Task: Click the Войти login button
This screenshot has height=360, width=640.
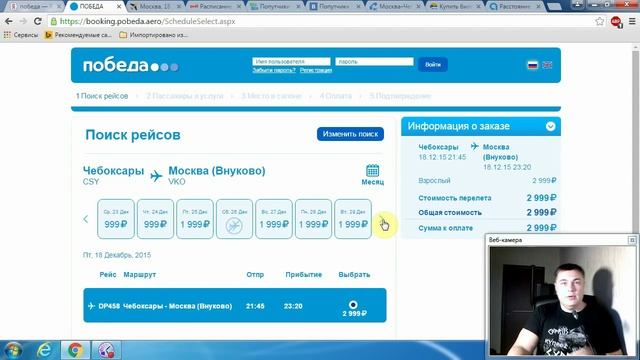Action: 433,64
